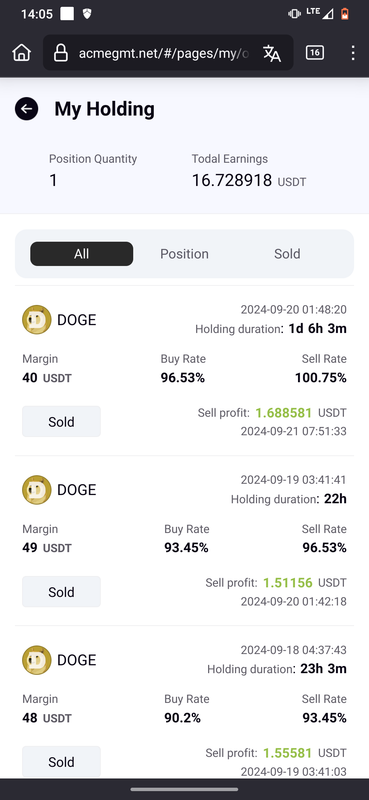Tap the DOGE coin icon in third entry

click(37, 660)
